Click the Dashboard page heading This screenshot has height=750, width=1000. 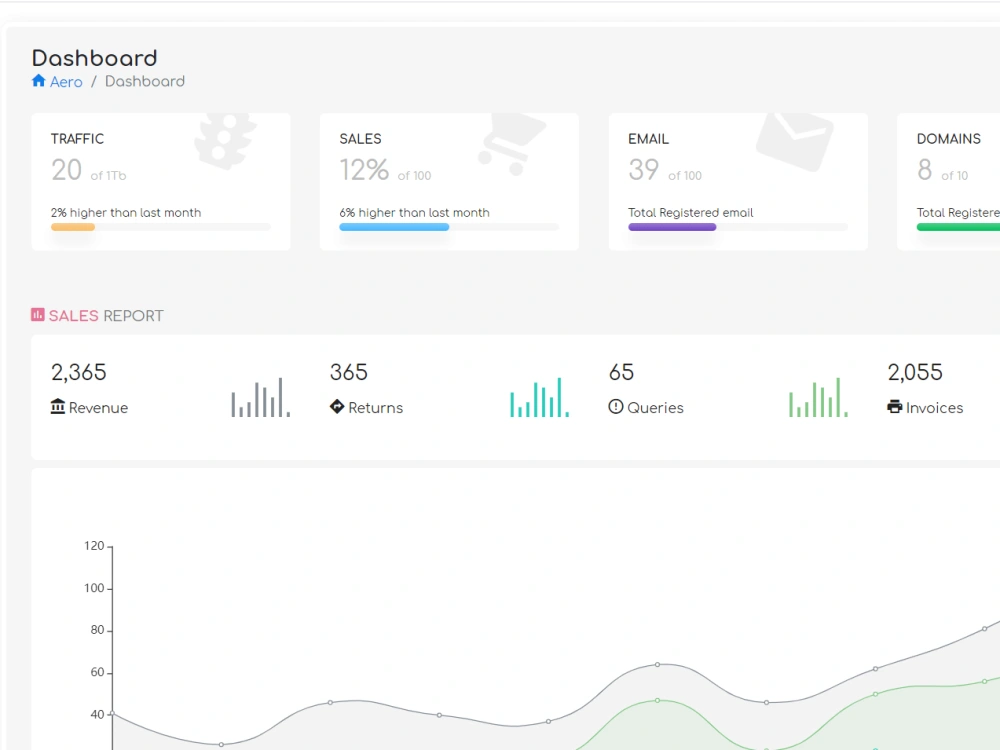(x=94, y=58)
